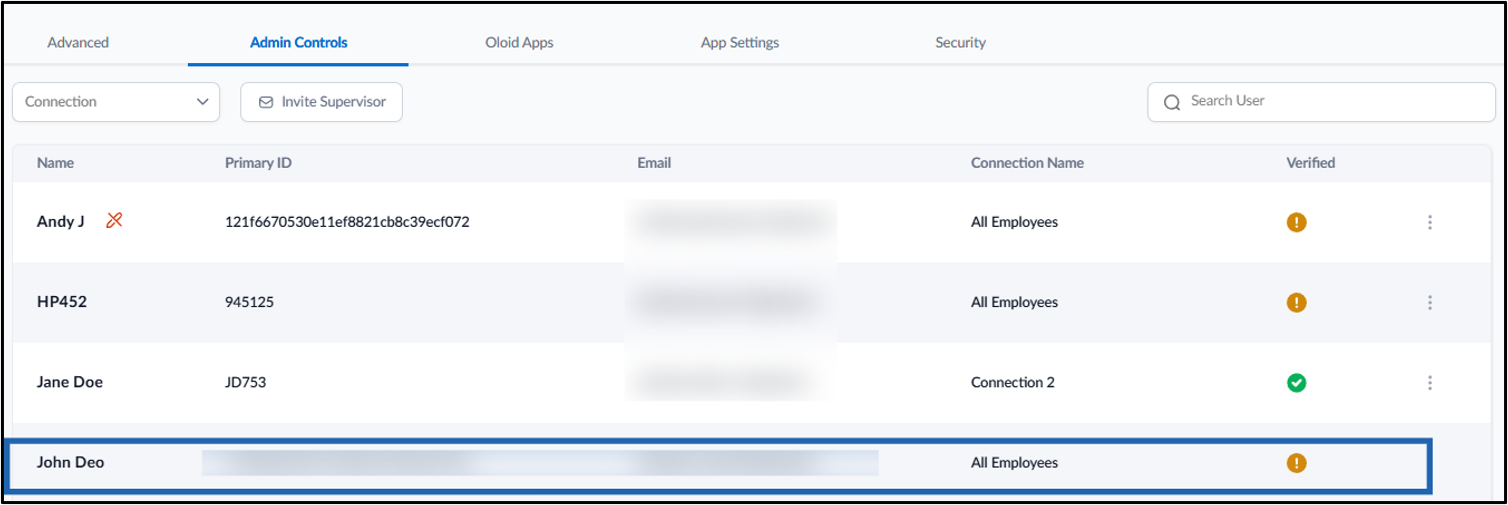Click the magnifier icon in the search box
Image resolution: width=1508 pixels, height=505 pixels.
(x=1172, y=102)
